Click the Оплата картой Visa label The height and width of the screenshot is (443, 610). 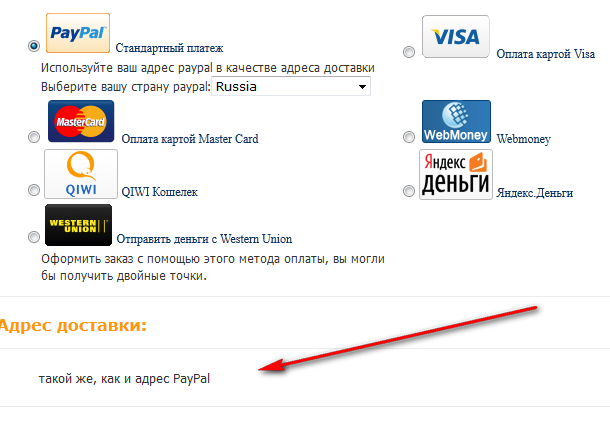[x=545, y=54]
